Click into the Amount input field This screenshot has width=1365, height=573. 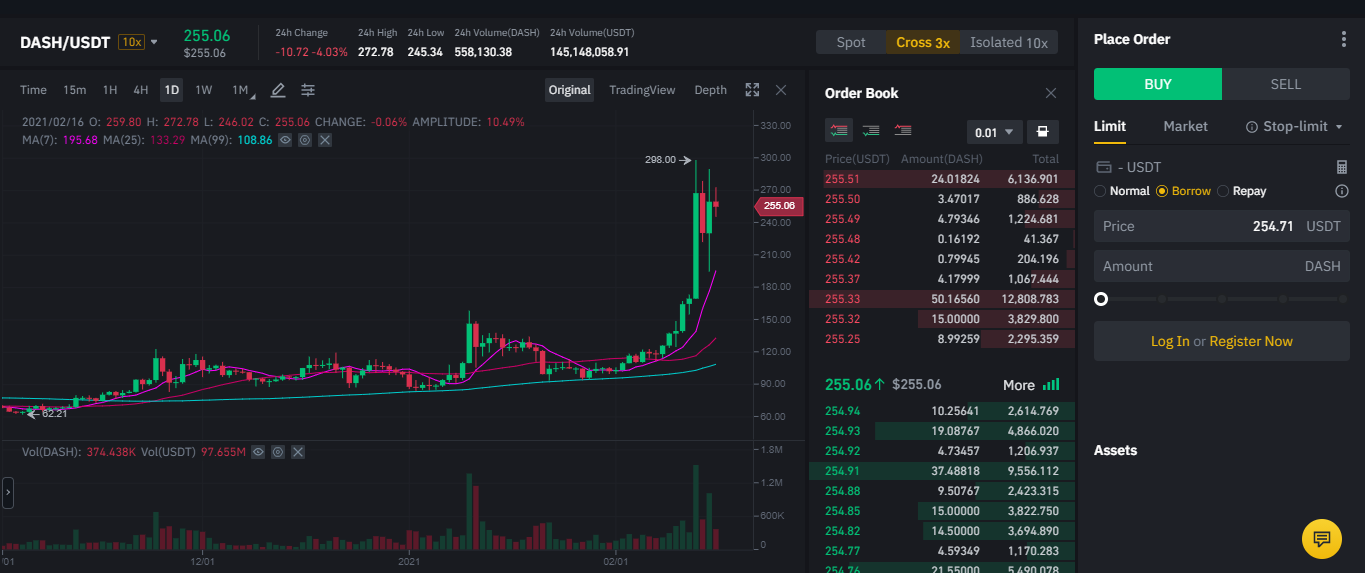coord(1222,266)
